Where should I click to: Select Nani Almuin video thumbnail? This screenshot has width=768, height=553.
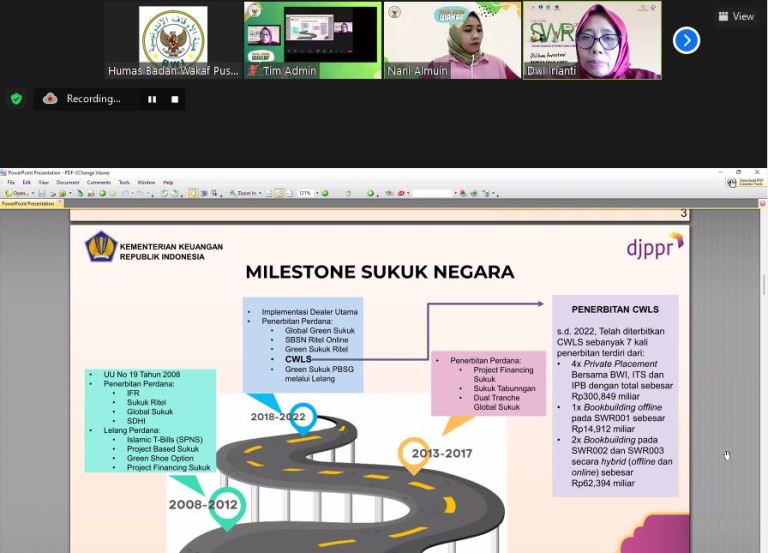(452, 40)
